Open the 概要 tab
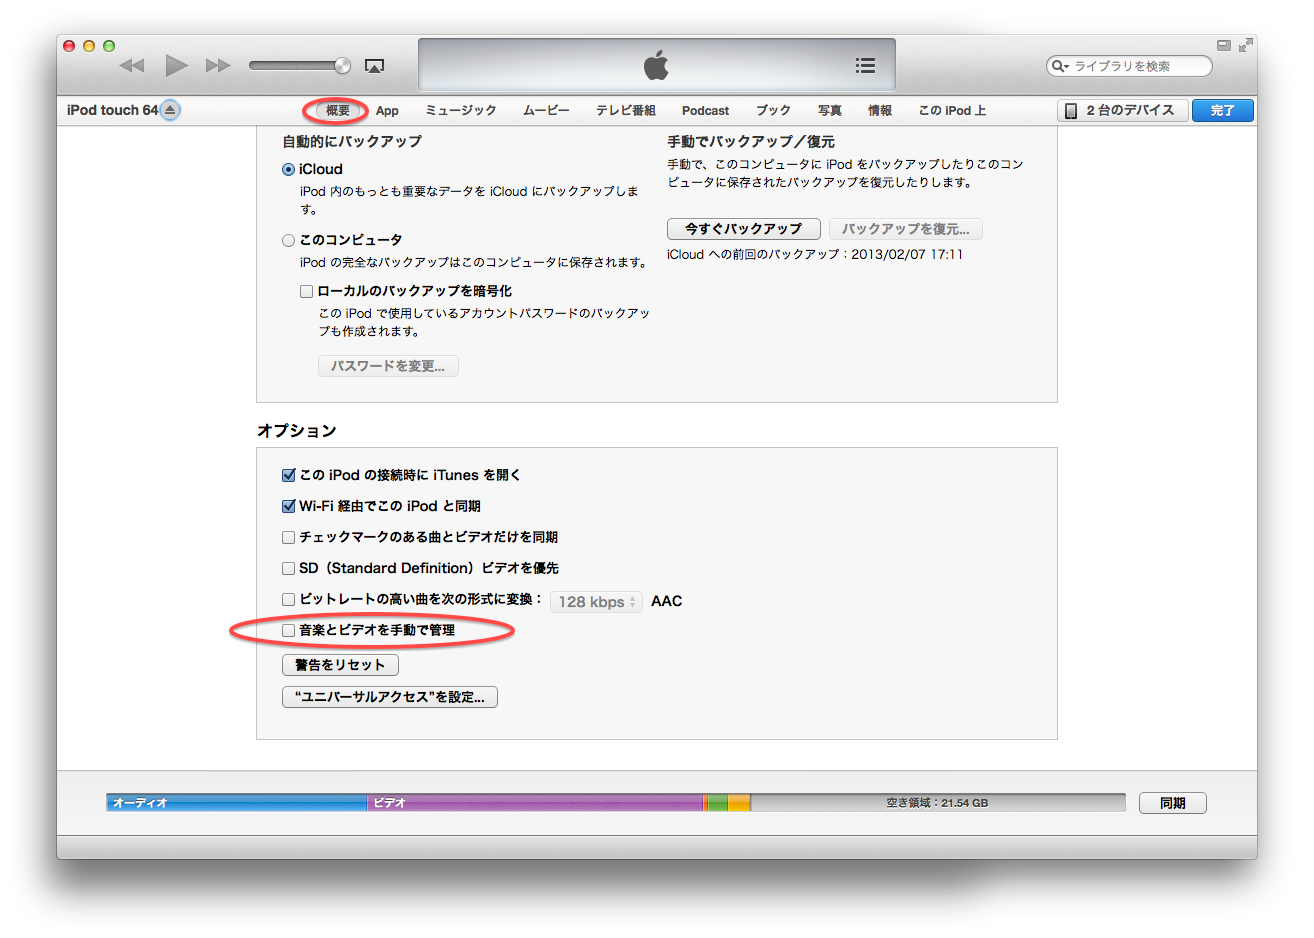Image resolution: width=1314 pixels, height=938 pixels. [337, 111]
